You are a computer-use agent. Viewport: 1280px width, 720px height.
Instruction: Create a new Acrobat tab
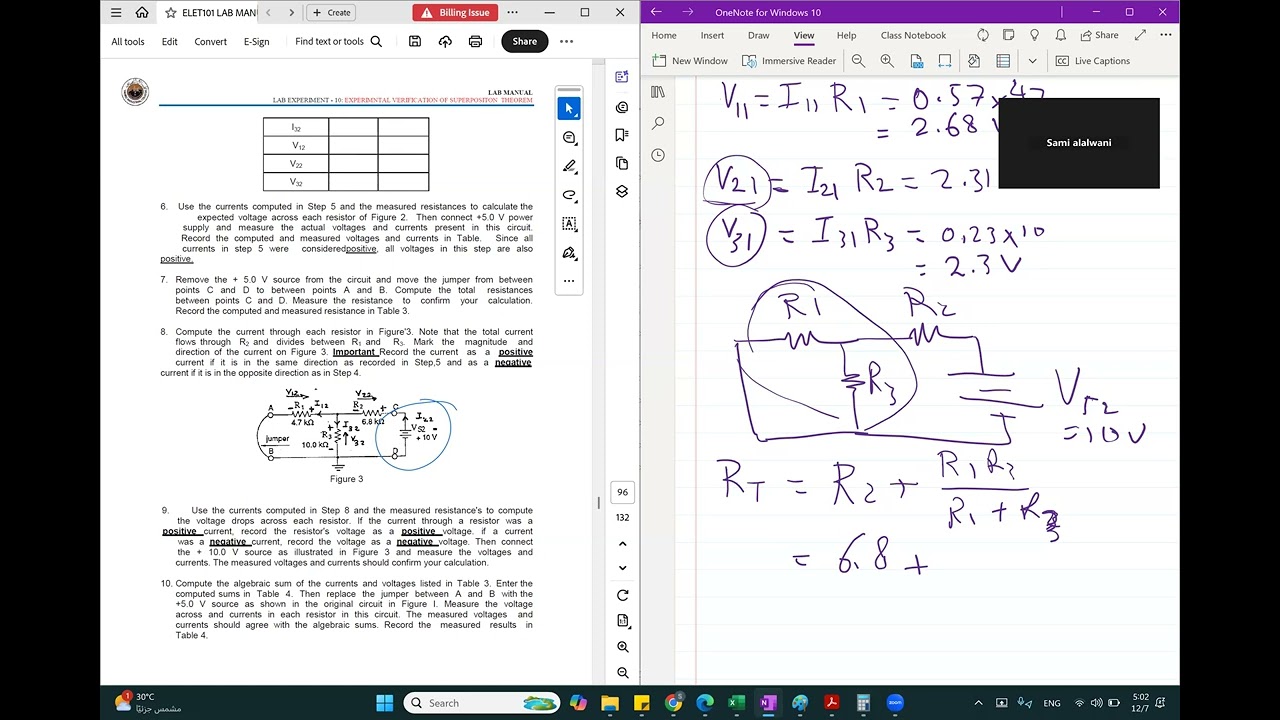tap(331, 12)
